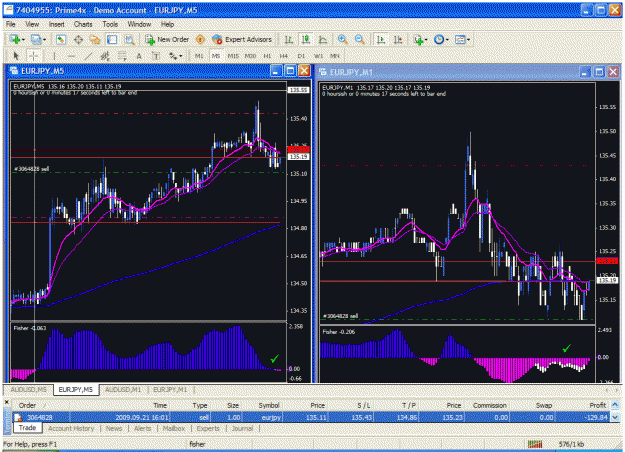Select the equidistant channel tool

[x=105, y=56]
